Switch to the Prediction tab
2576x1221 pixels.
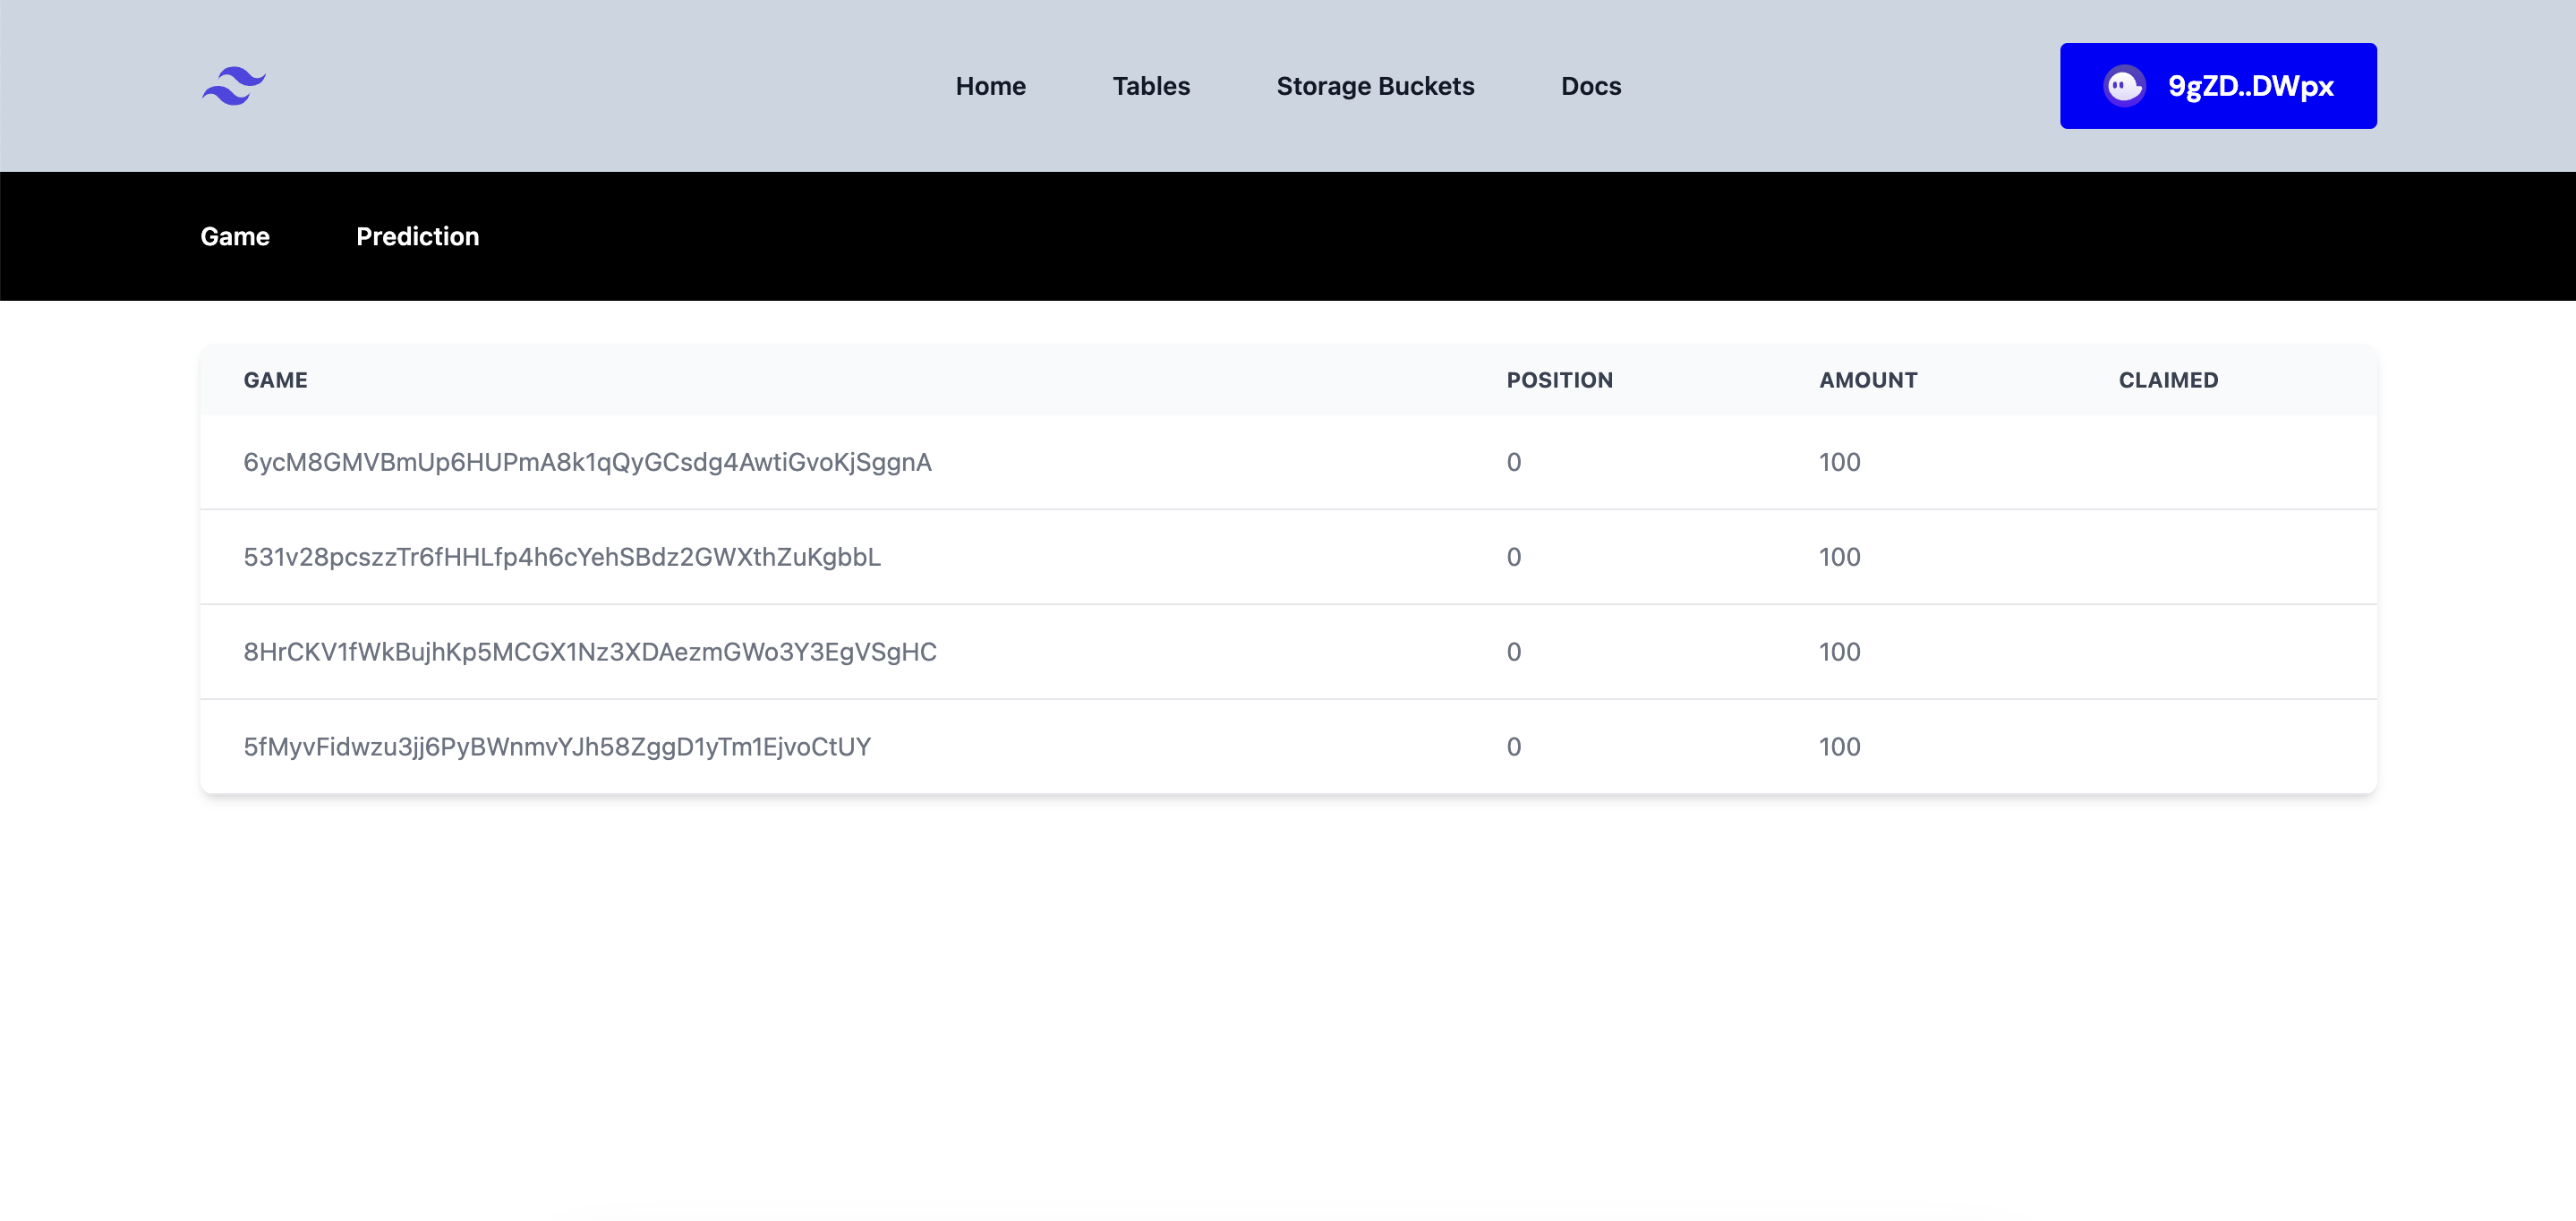click(x=417, y=236)
